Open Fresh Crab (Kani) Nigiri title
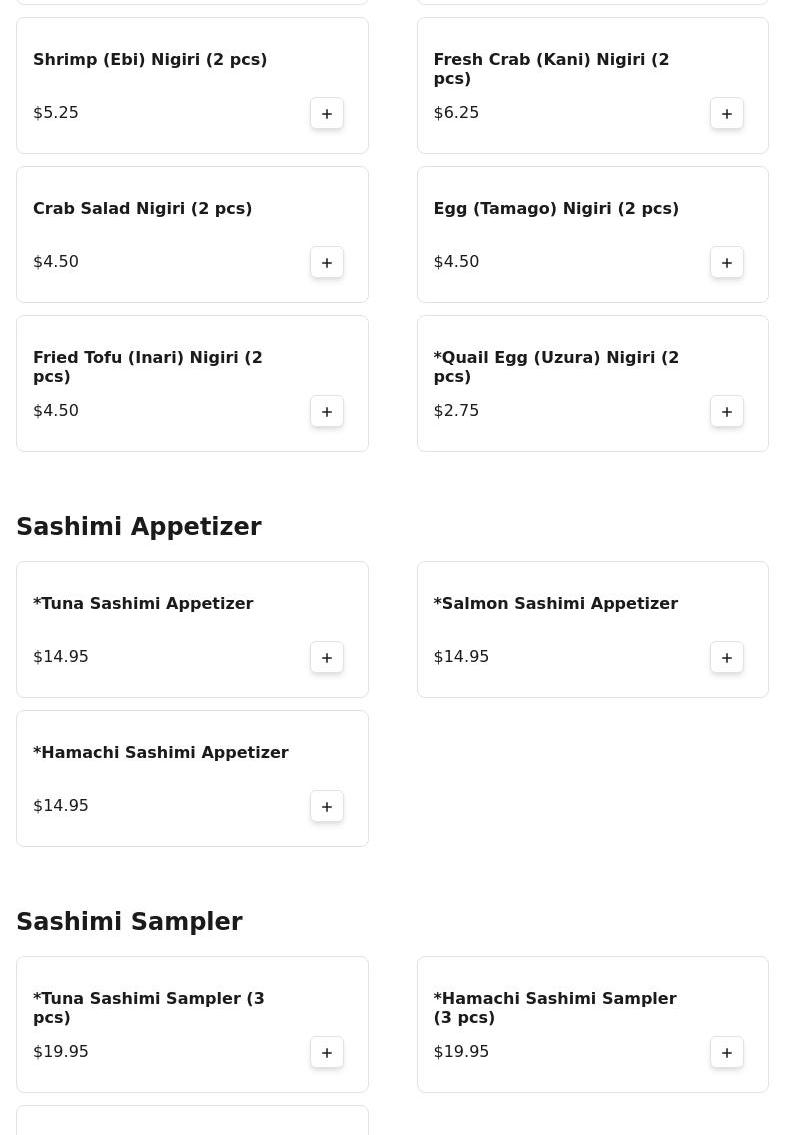This screenshot has height=1135, width=785. (x=551, y=69)
